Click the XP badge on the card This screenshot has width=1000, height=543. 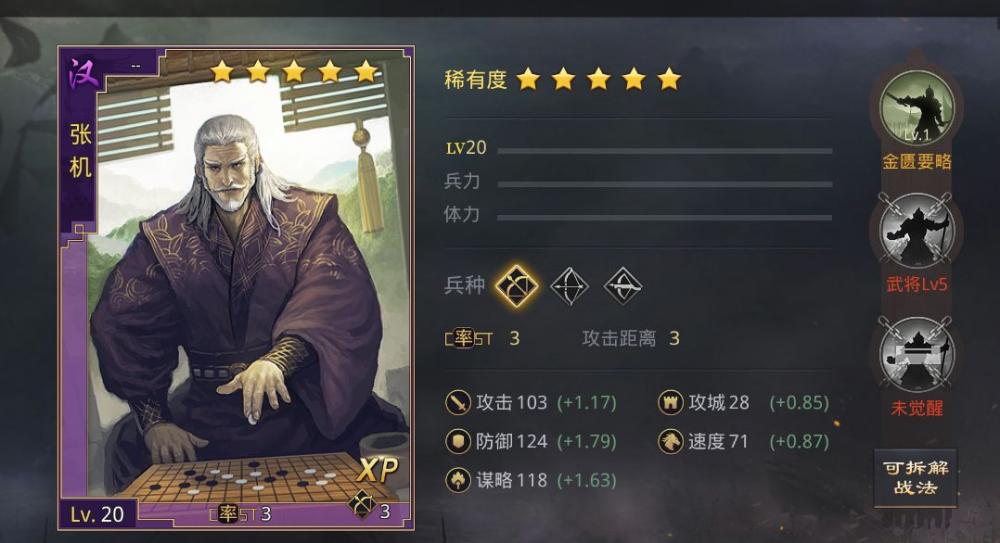pos(378,470)
